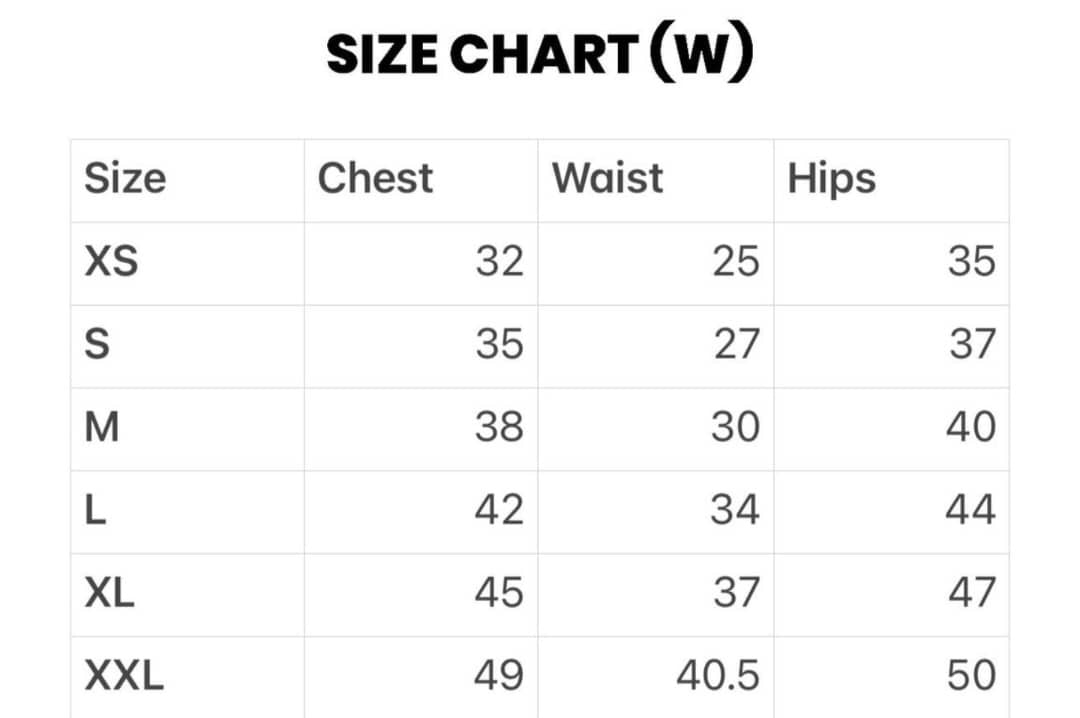
Task: Select the M size row label
Action: pyautogui.click(x=102, y=428)
